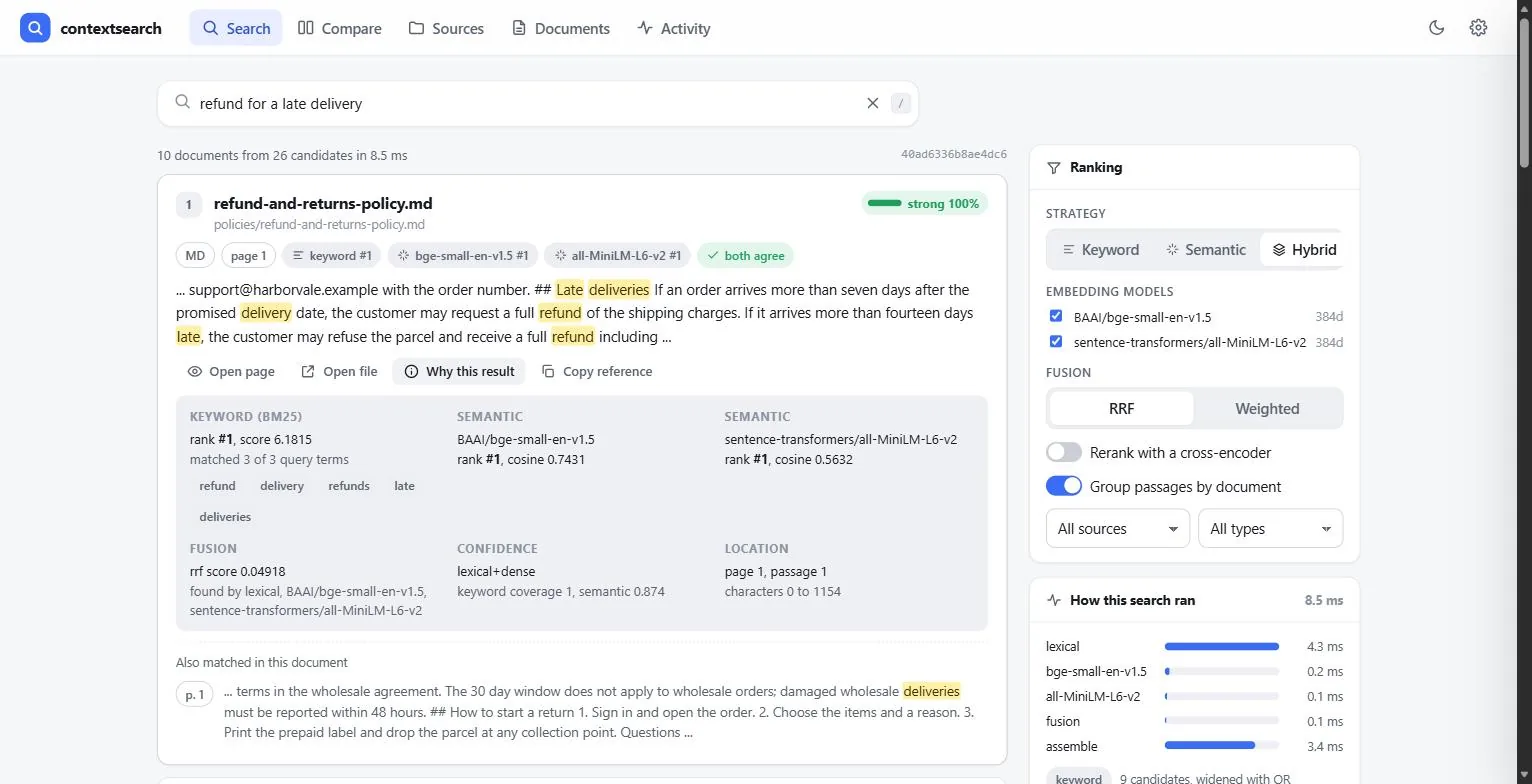Image resolution: width=1532 pixels, height=784 pixels.
Task: Toggle dark mode moon icon
Action: 1437,28
